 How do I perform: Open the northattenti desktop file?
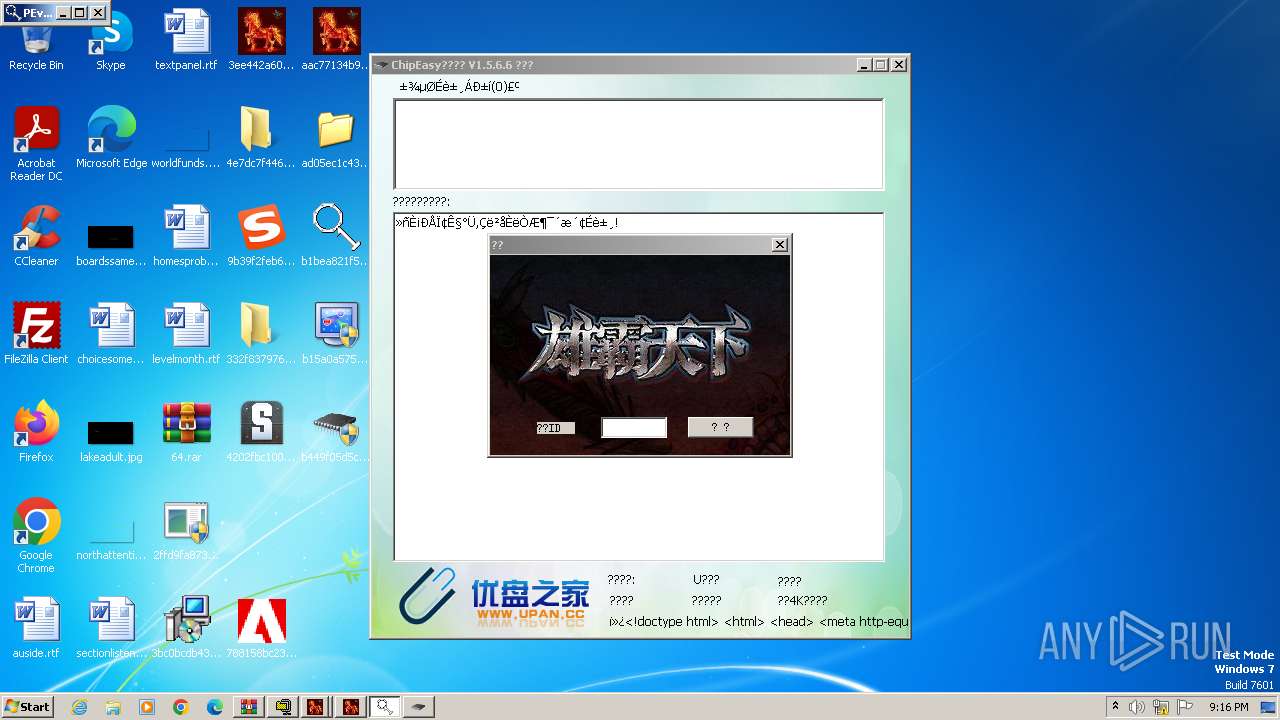click(111, 538)
